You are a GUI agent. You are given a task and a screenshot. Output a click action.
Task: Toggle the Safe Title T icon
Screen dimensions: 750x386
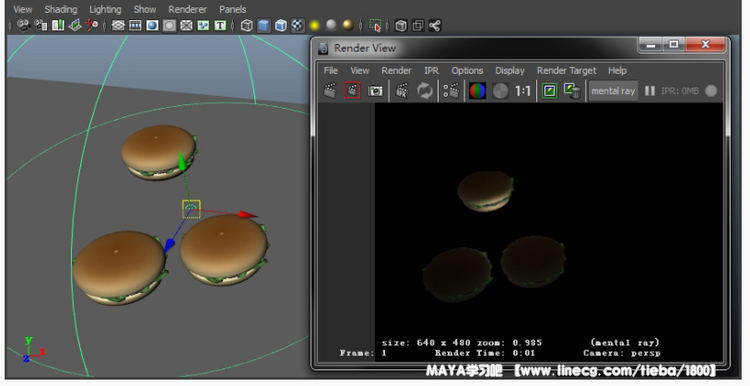(220, 25)
